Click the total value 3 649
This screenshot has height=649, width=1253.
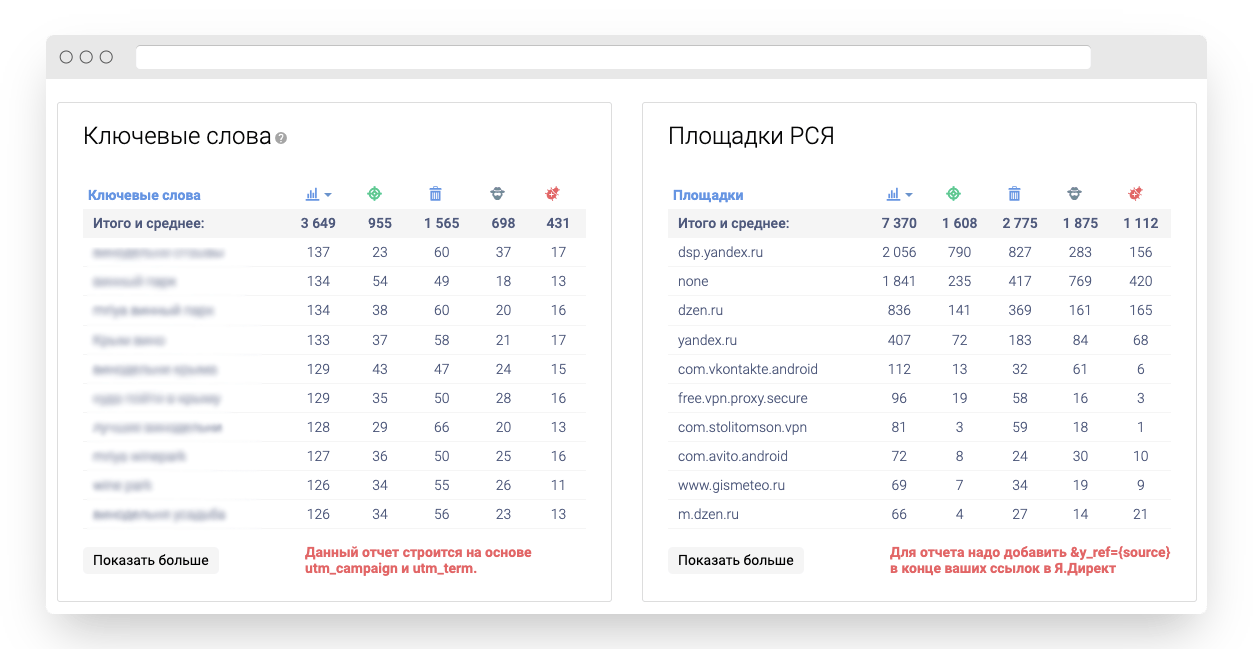318,223
